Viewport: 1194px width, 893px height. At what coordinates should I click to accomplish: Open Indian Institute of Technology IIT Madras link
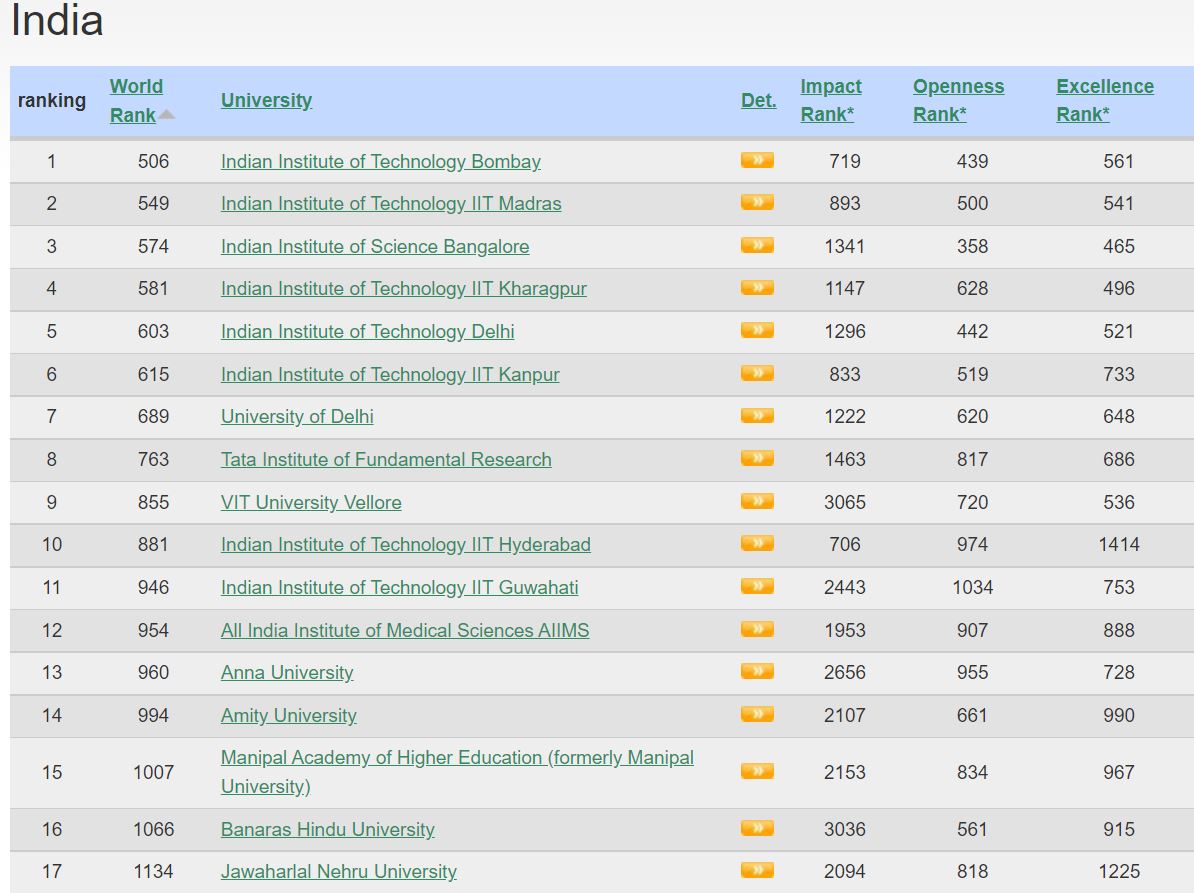coord(391,203)
